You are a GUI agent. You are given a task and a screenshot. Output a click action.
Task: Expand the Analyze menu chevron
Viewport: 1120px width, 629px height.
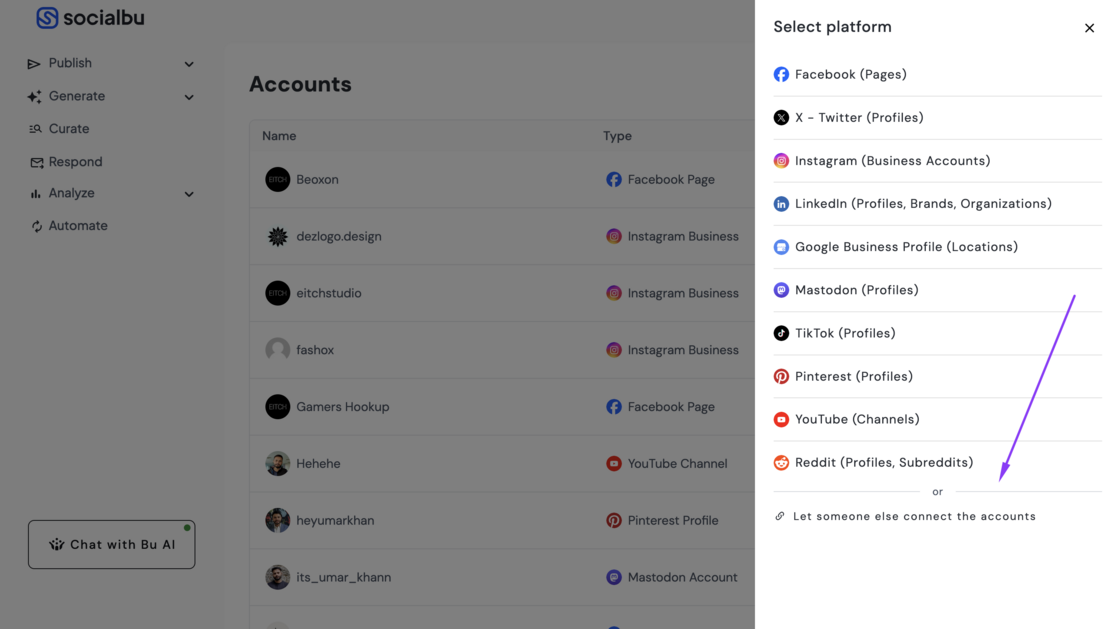point(189,194)
